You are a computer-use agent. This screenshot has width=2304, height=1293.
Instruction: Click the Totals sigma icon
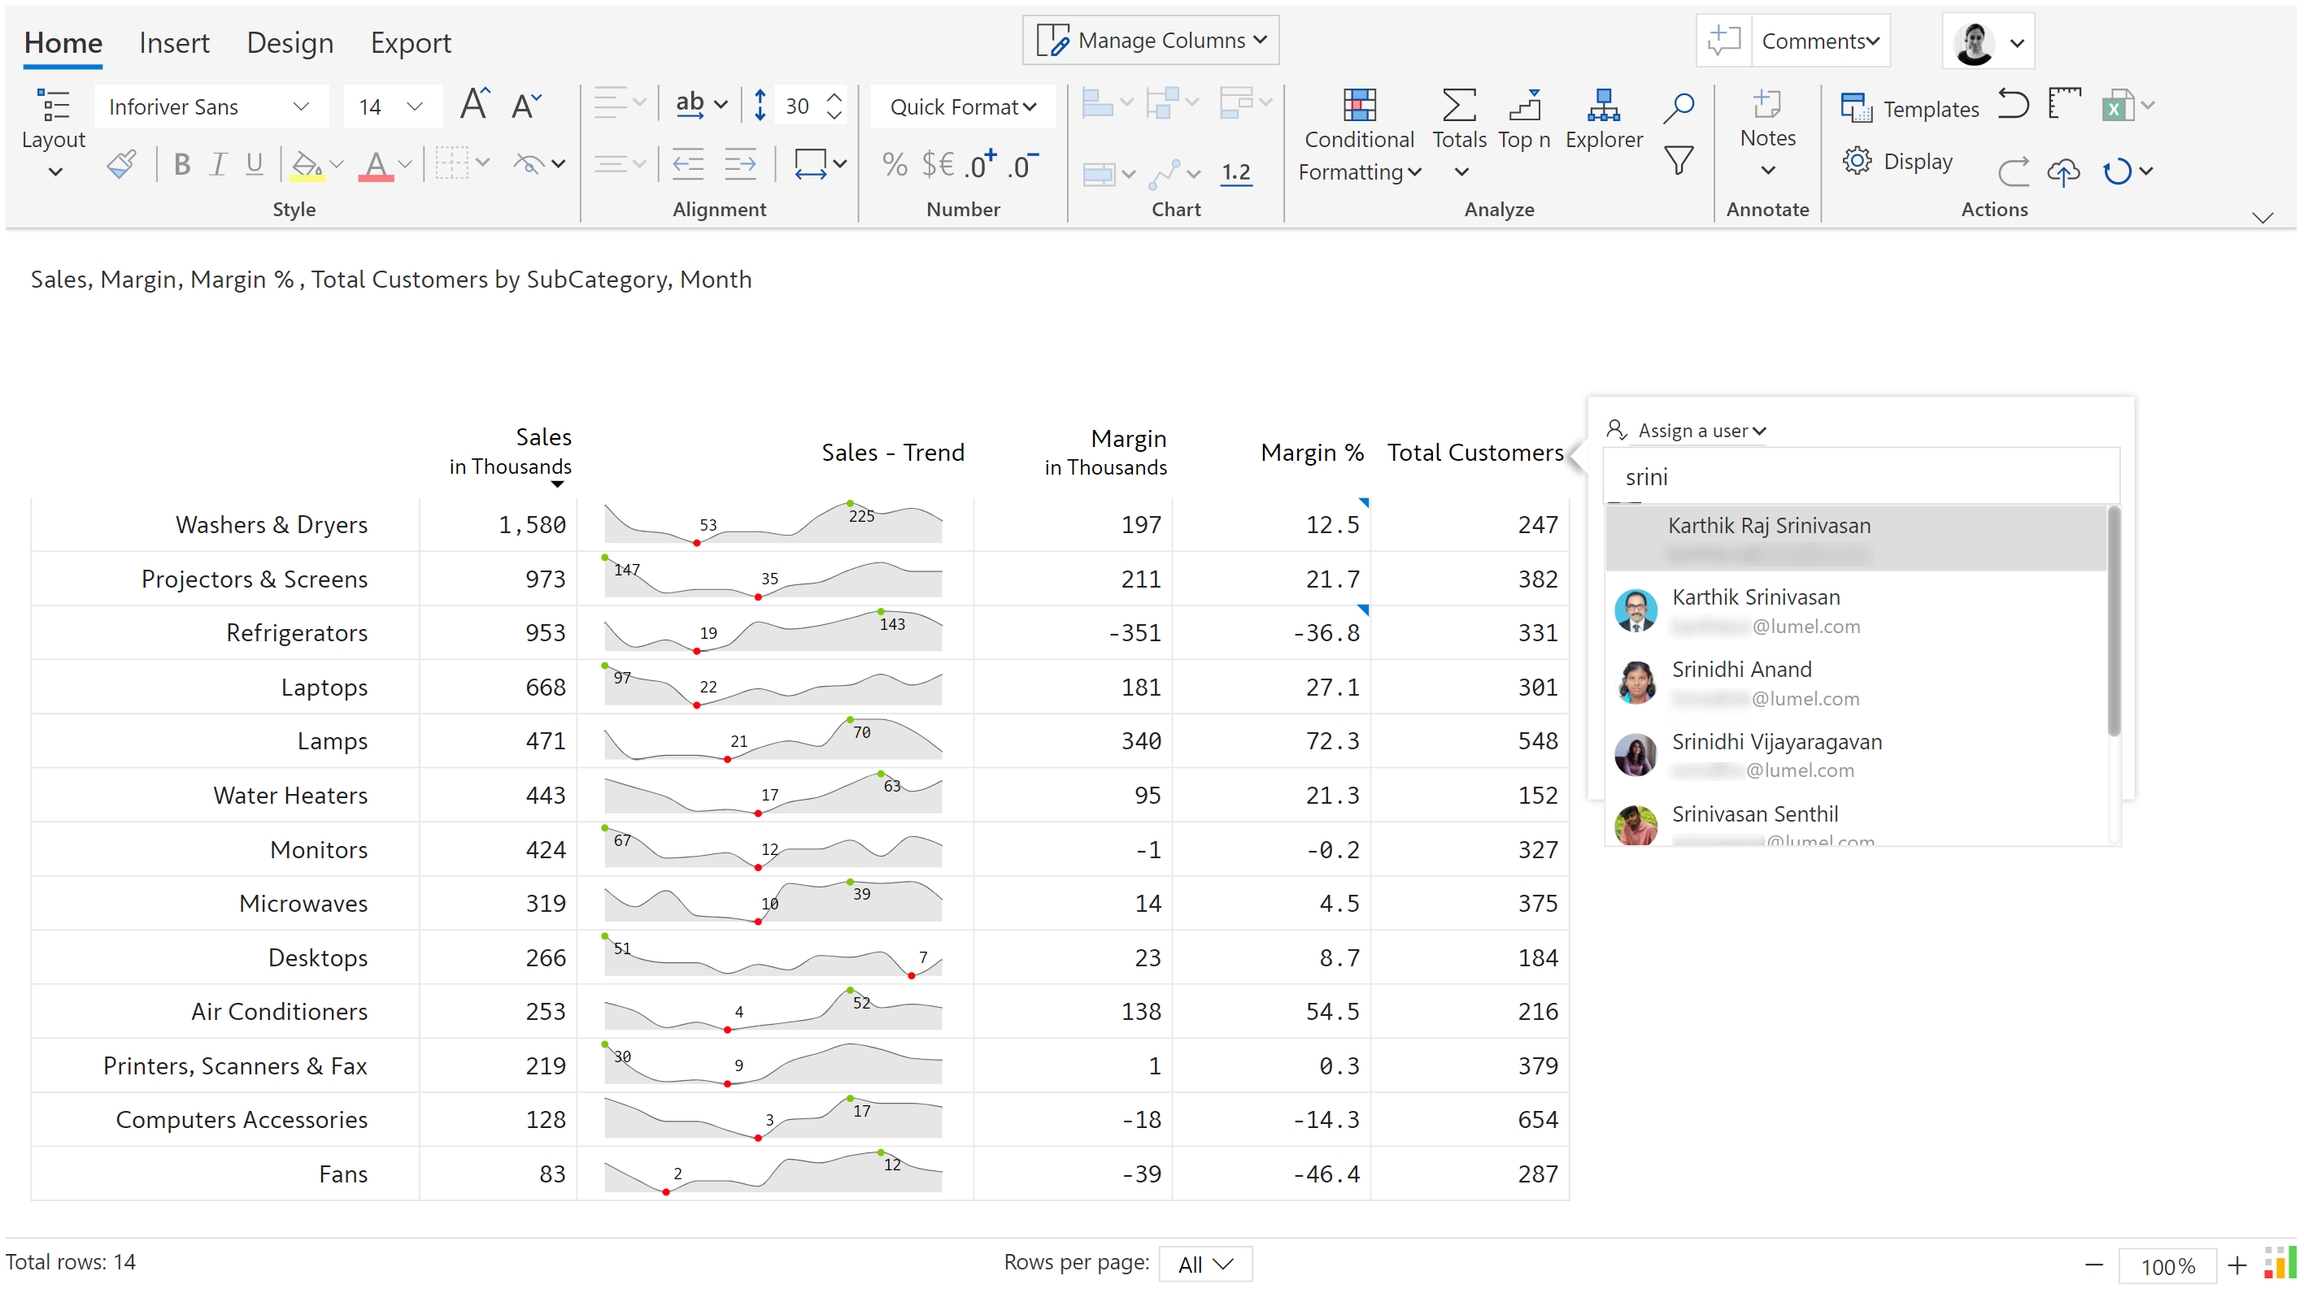[1458, 106]
